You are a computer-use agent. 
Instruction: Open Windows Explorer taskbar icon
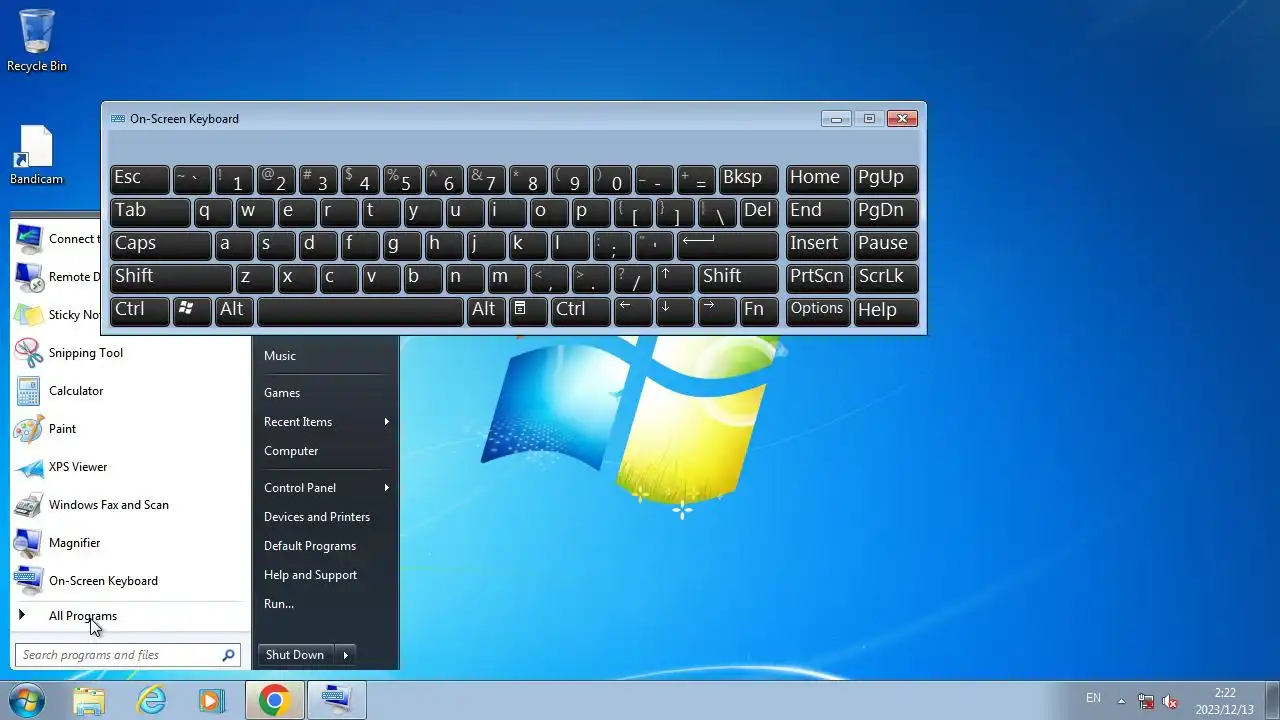tap(89, 700)
